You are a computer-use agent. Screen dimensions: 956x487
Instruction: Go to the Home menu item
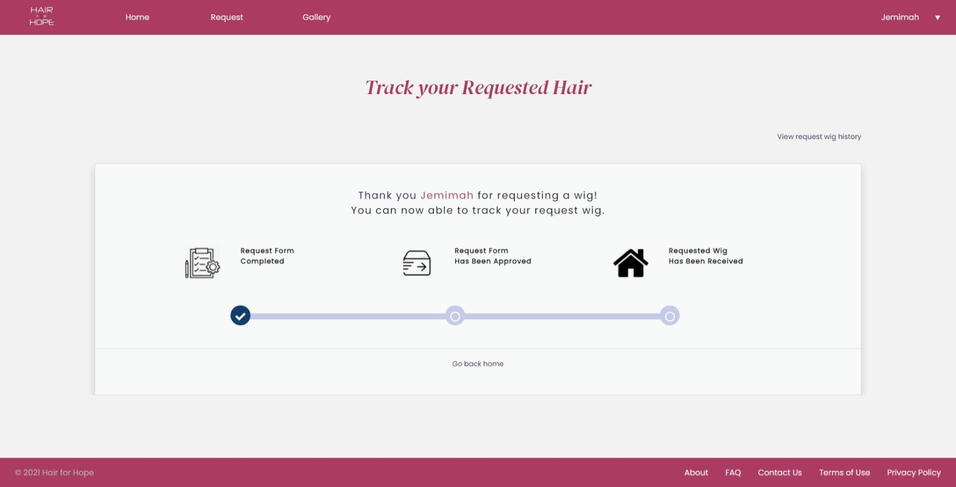(137, 17)
